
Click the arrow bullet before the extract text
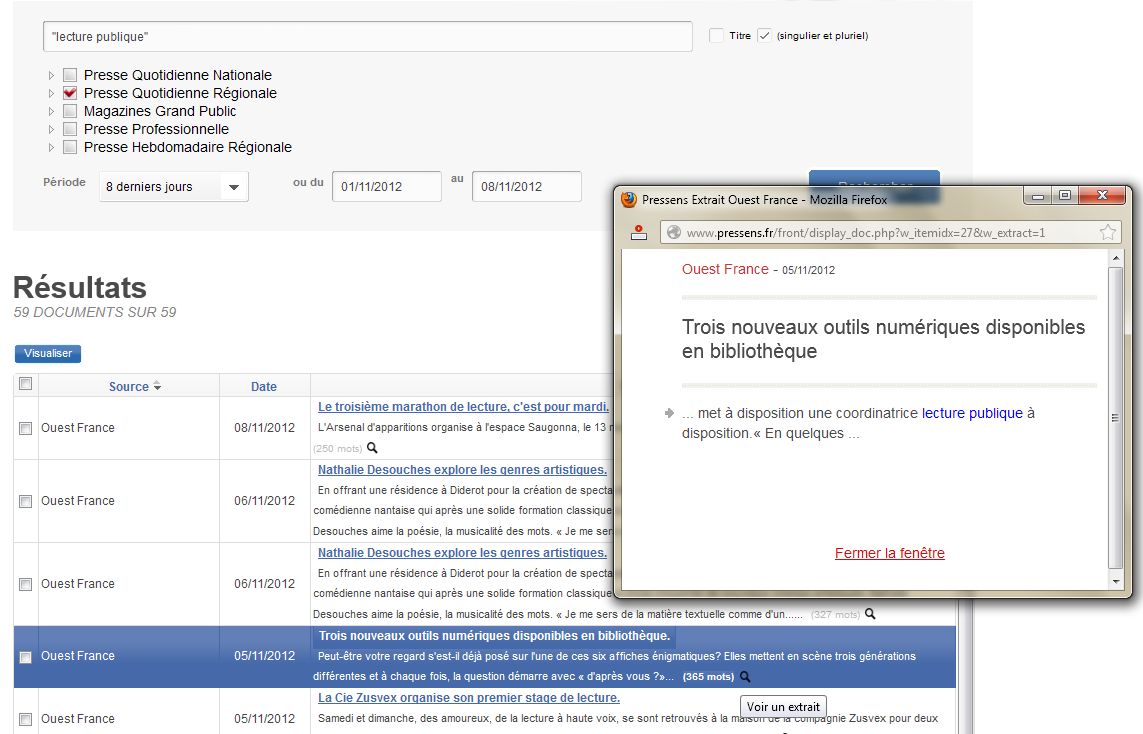click(669, 413)
